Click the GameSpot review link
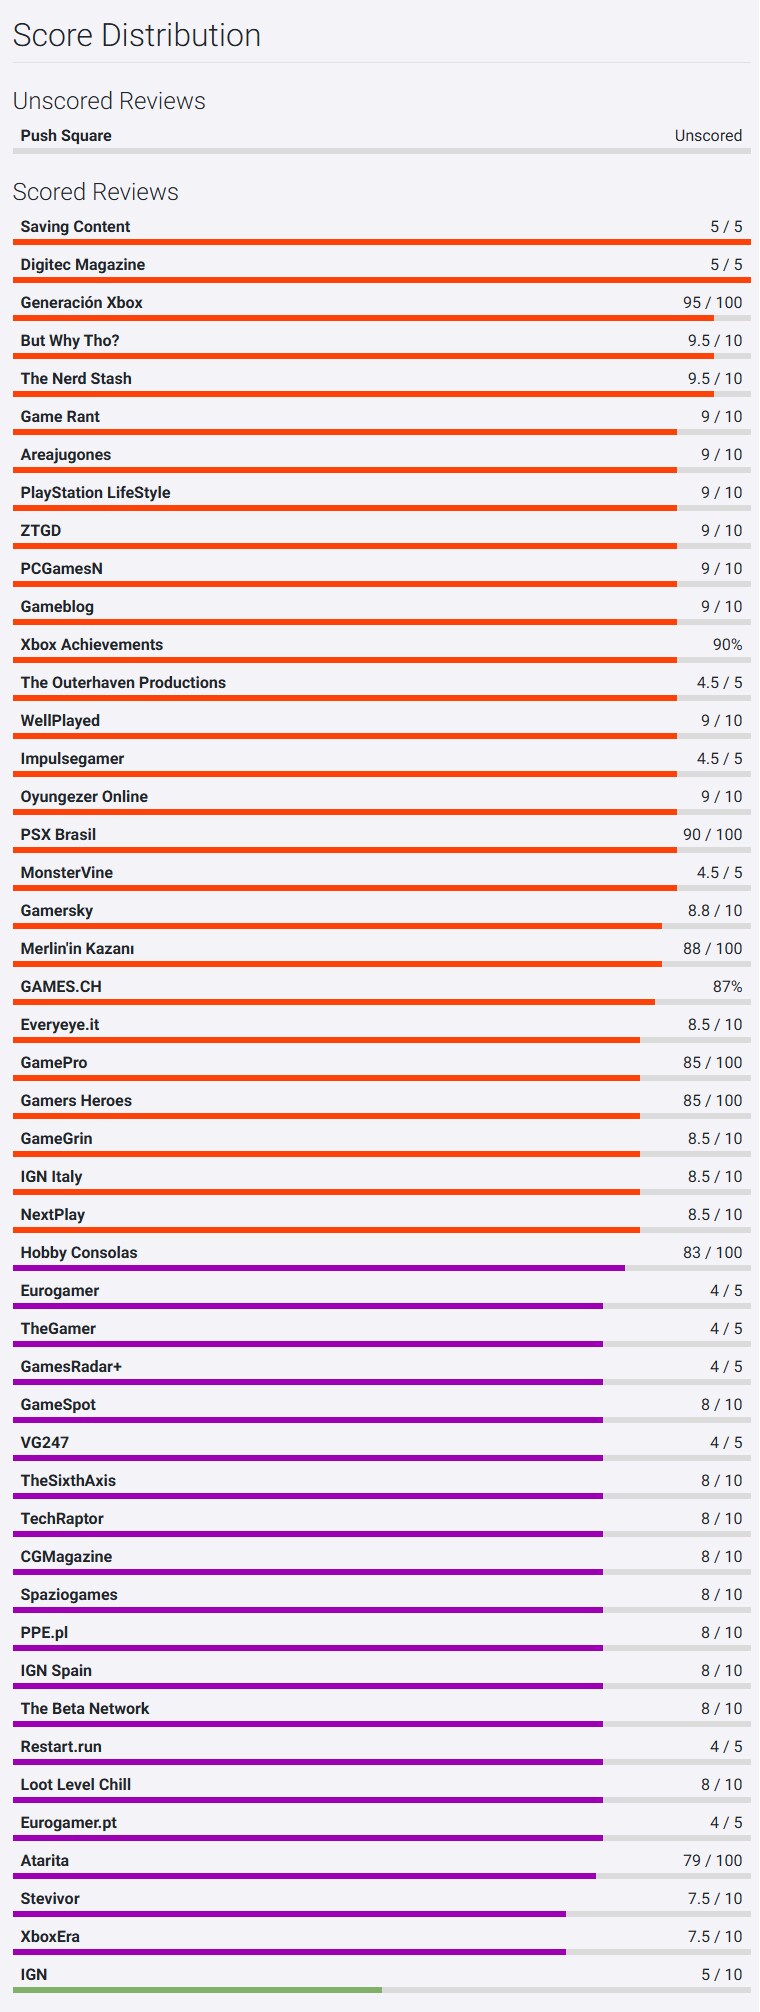760x2012 pixels. point(58,1405)
